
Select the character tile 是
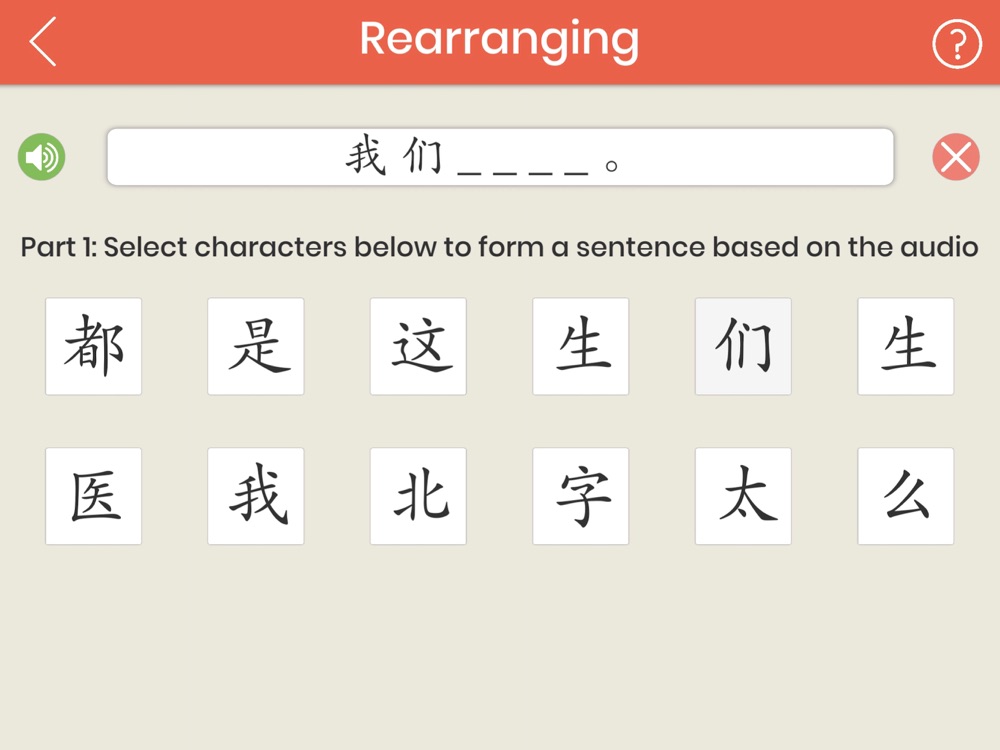(x=256, y=346)
